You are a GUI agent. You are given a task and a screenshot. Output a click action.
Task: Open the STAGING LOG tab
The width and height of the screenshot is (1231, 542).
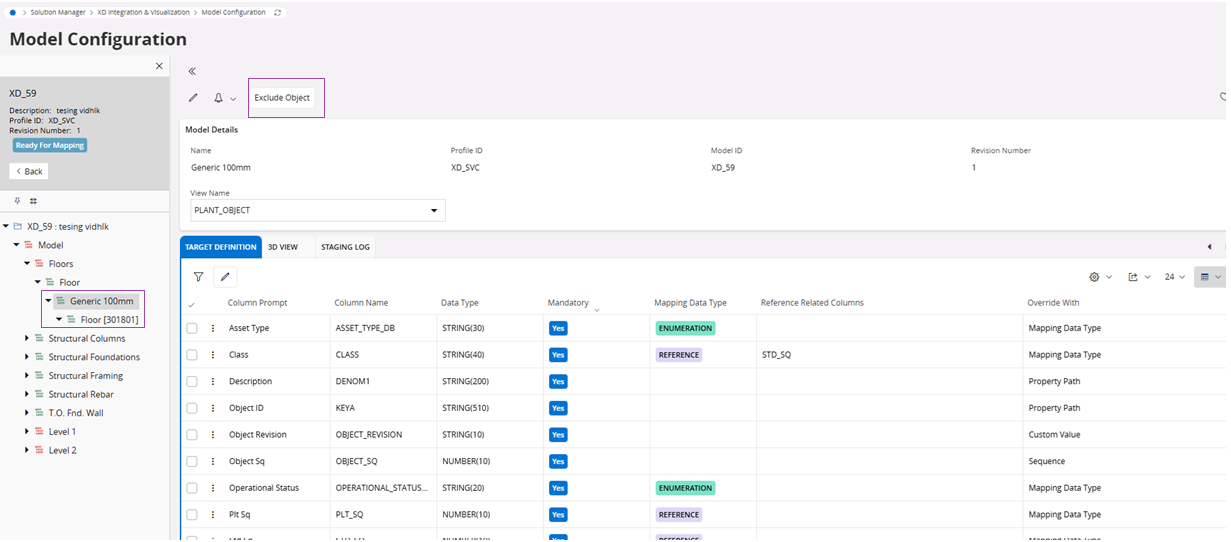point(345,247)
